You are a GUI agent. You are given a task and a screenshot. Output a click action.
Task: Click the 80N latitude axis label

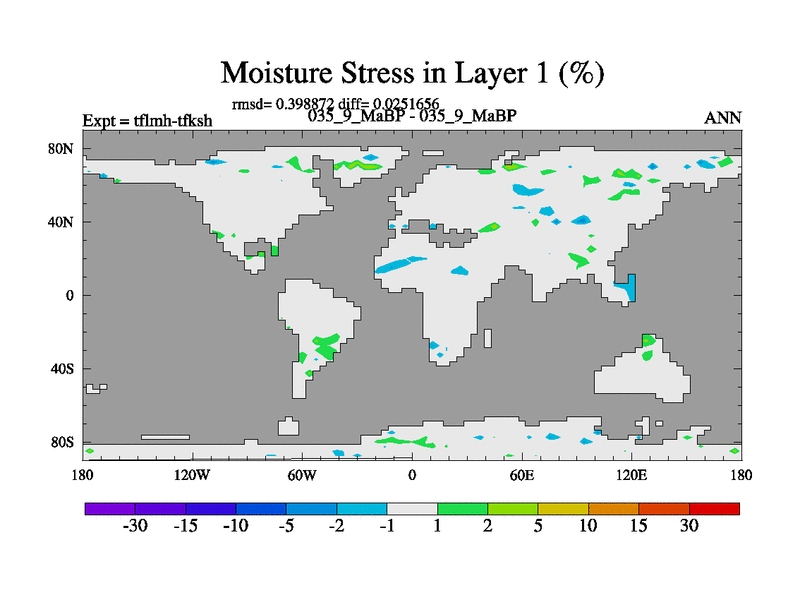point(62,149)
